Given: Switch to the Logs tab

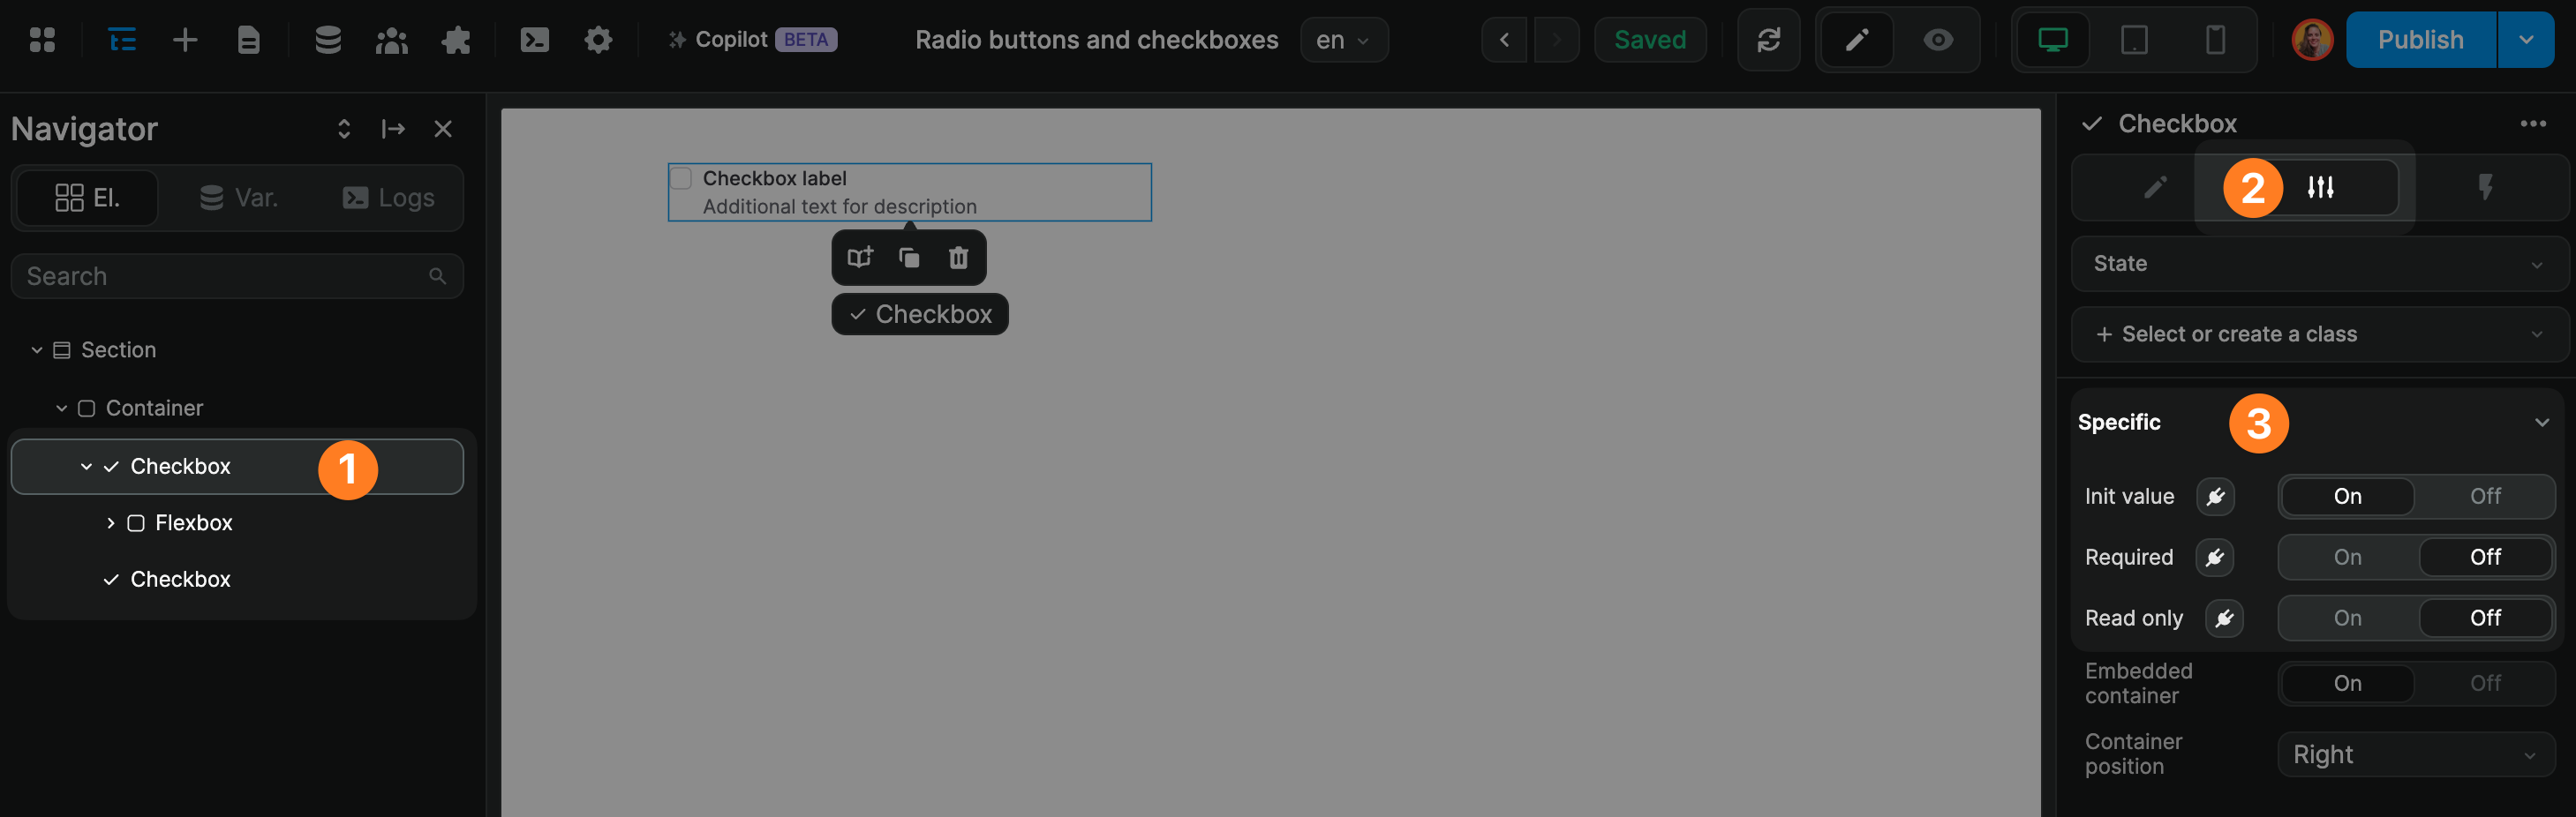Looking at the screenshot, I should point(390,197).
